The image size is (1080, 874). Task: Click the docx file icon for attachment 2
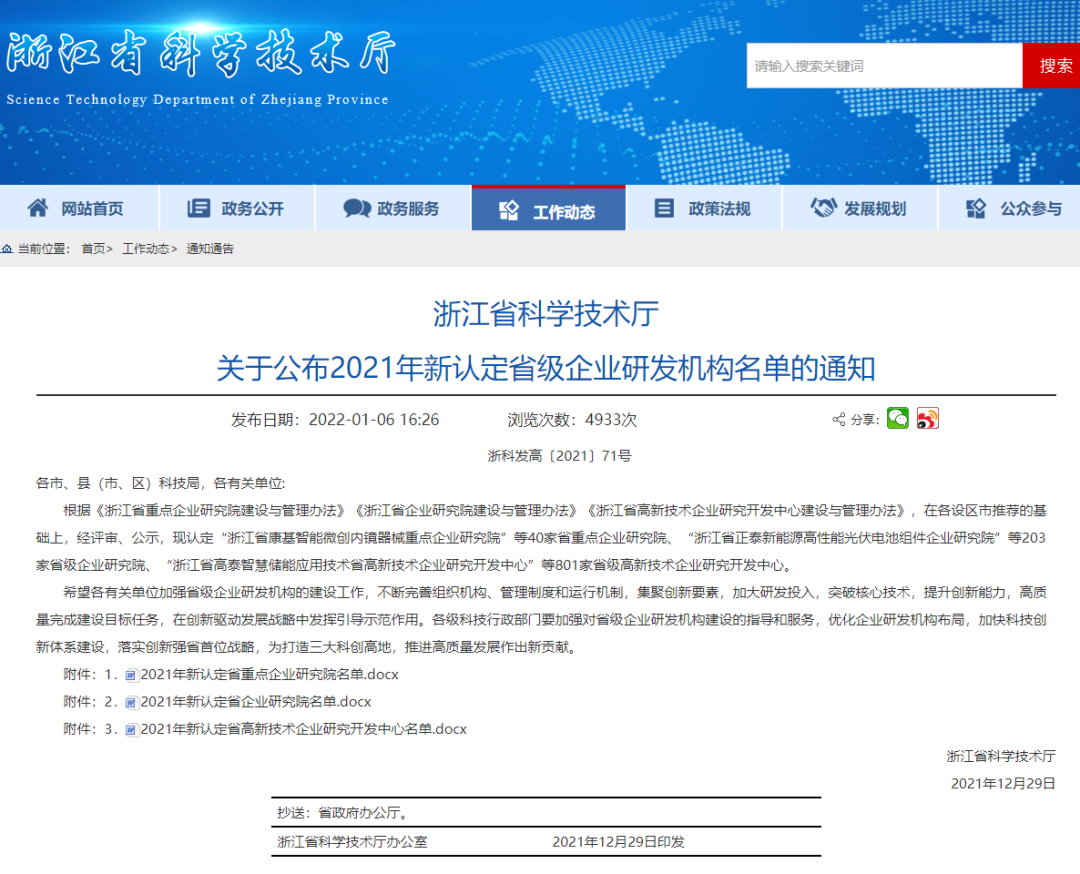pos(132,703)
